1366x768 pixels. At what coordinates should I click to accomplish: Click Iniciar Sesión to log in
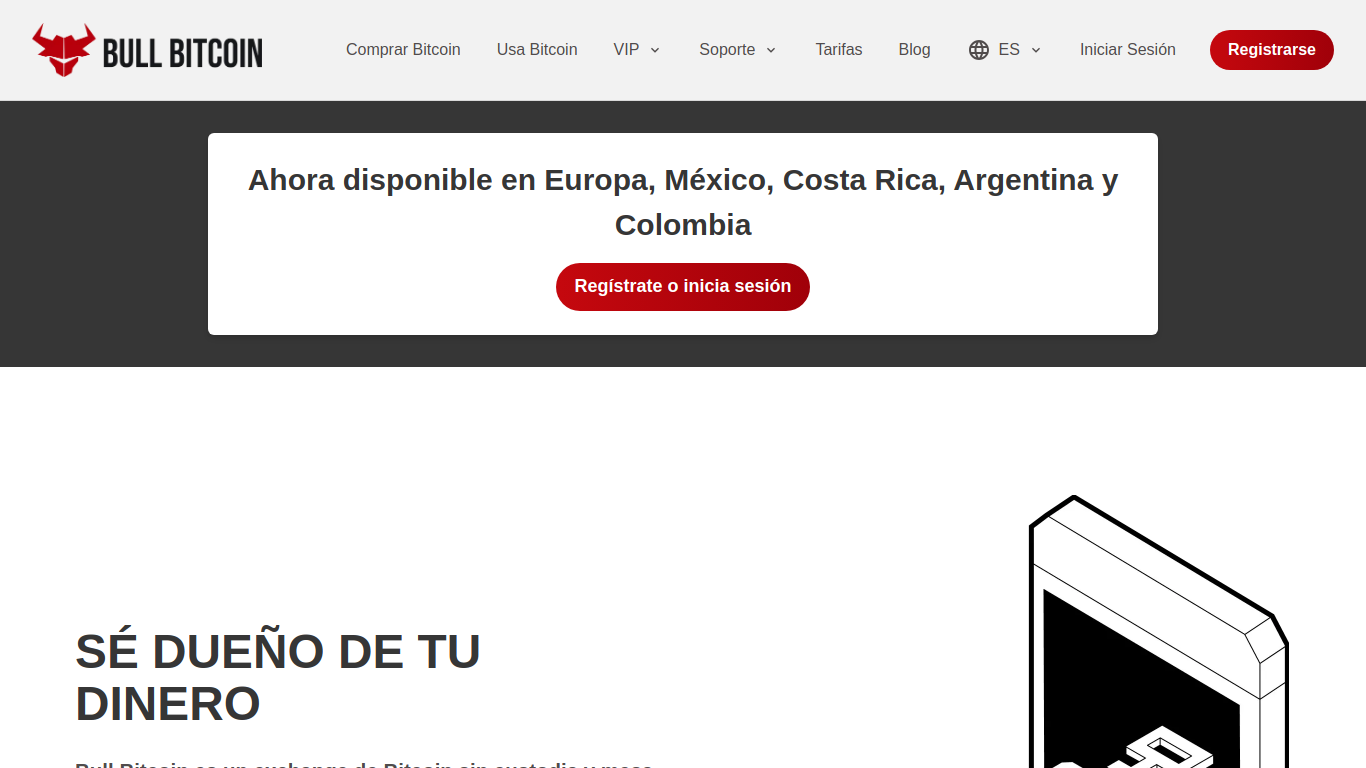coord(1128,50)
